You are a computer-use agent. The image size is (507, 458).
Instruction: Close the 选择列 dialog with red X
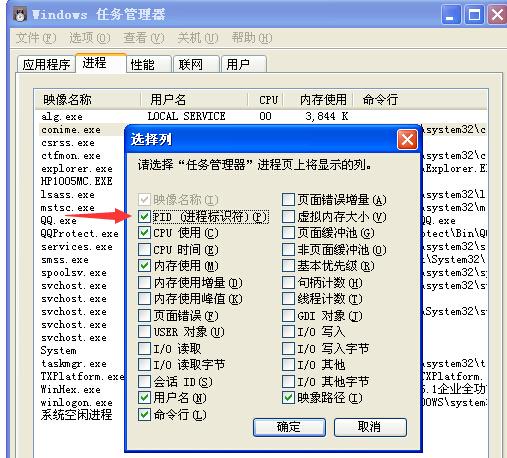(x=407, y=139)
